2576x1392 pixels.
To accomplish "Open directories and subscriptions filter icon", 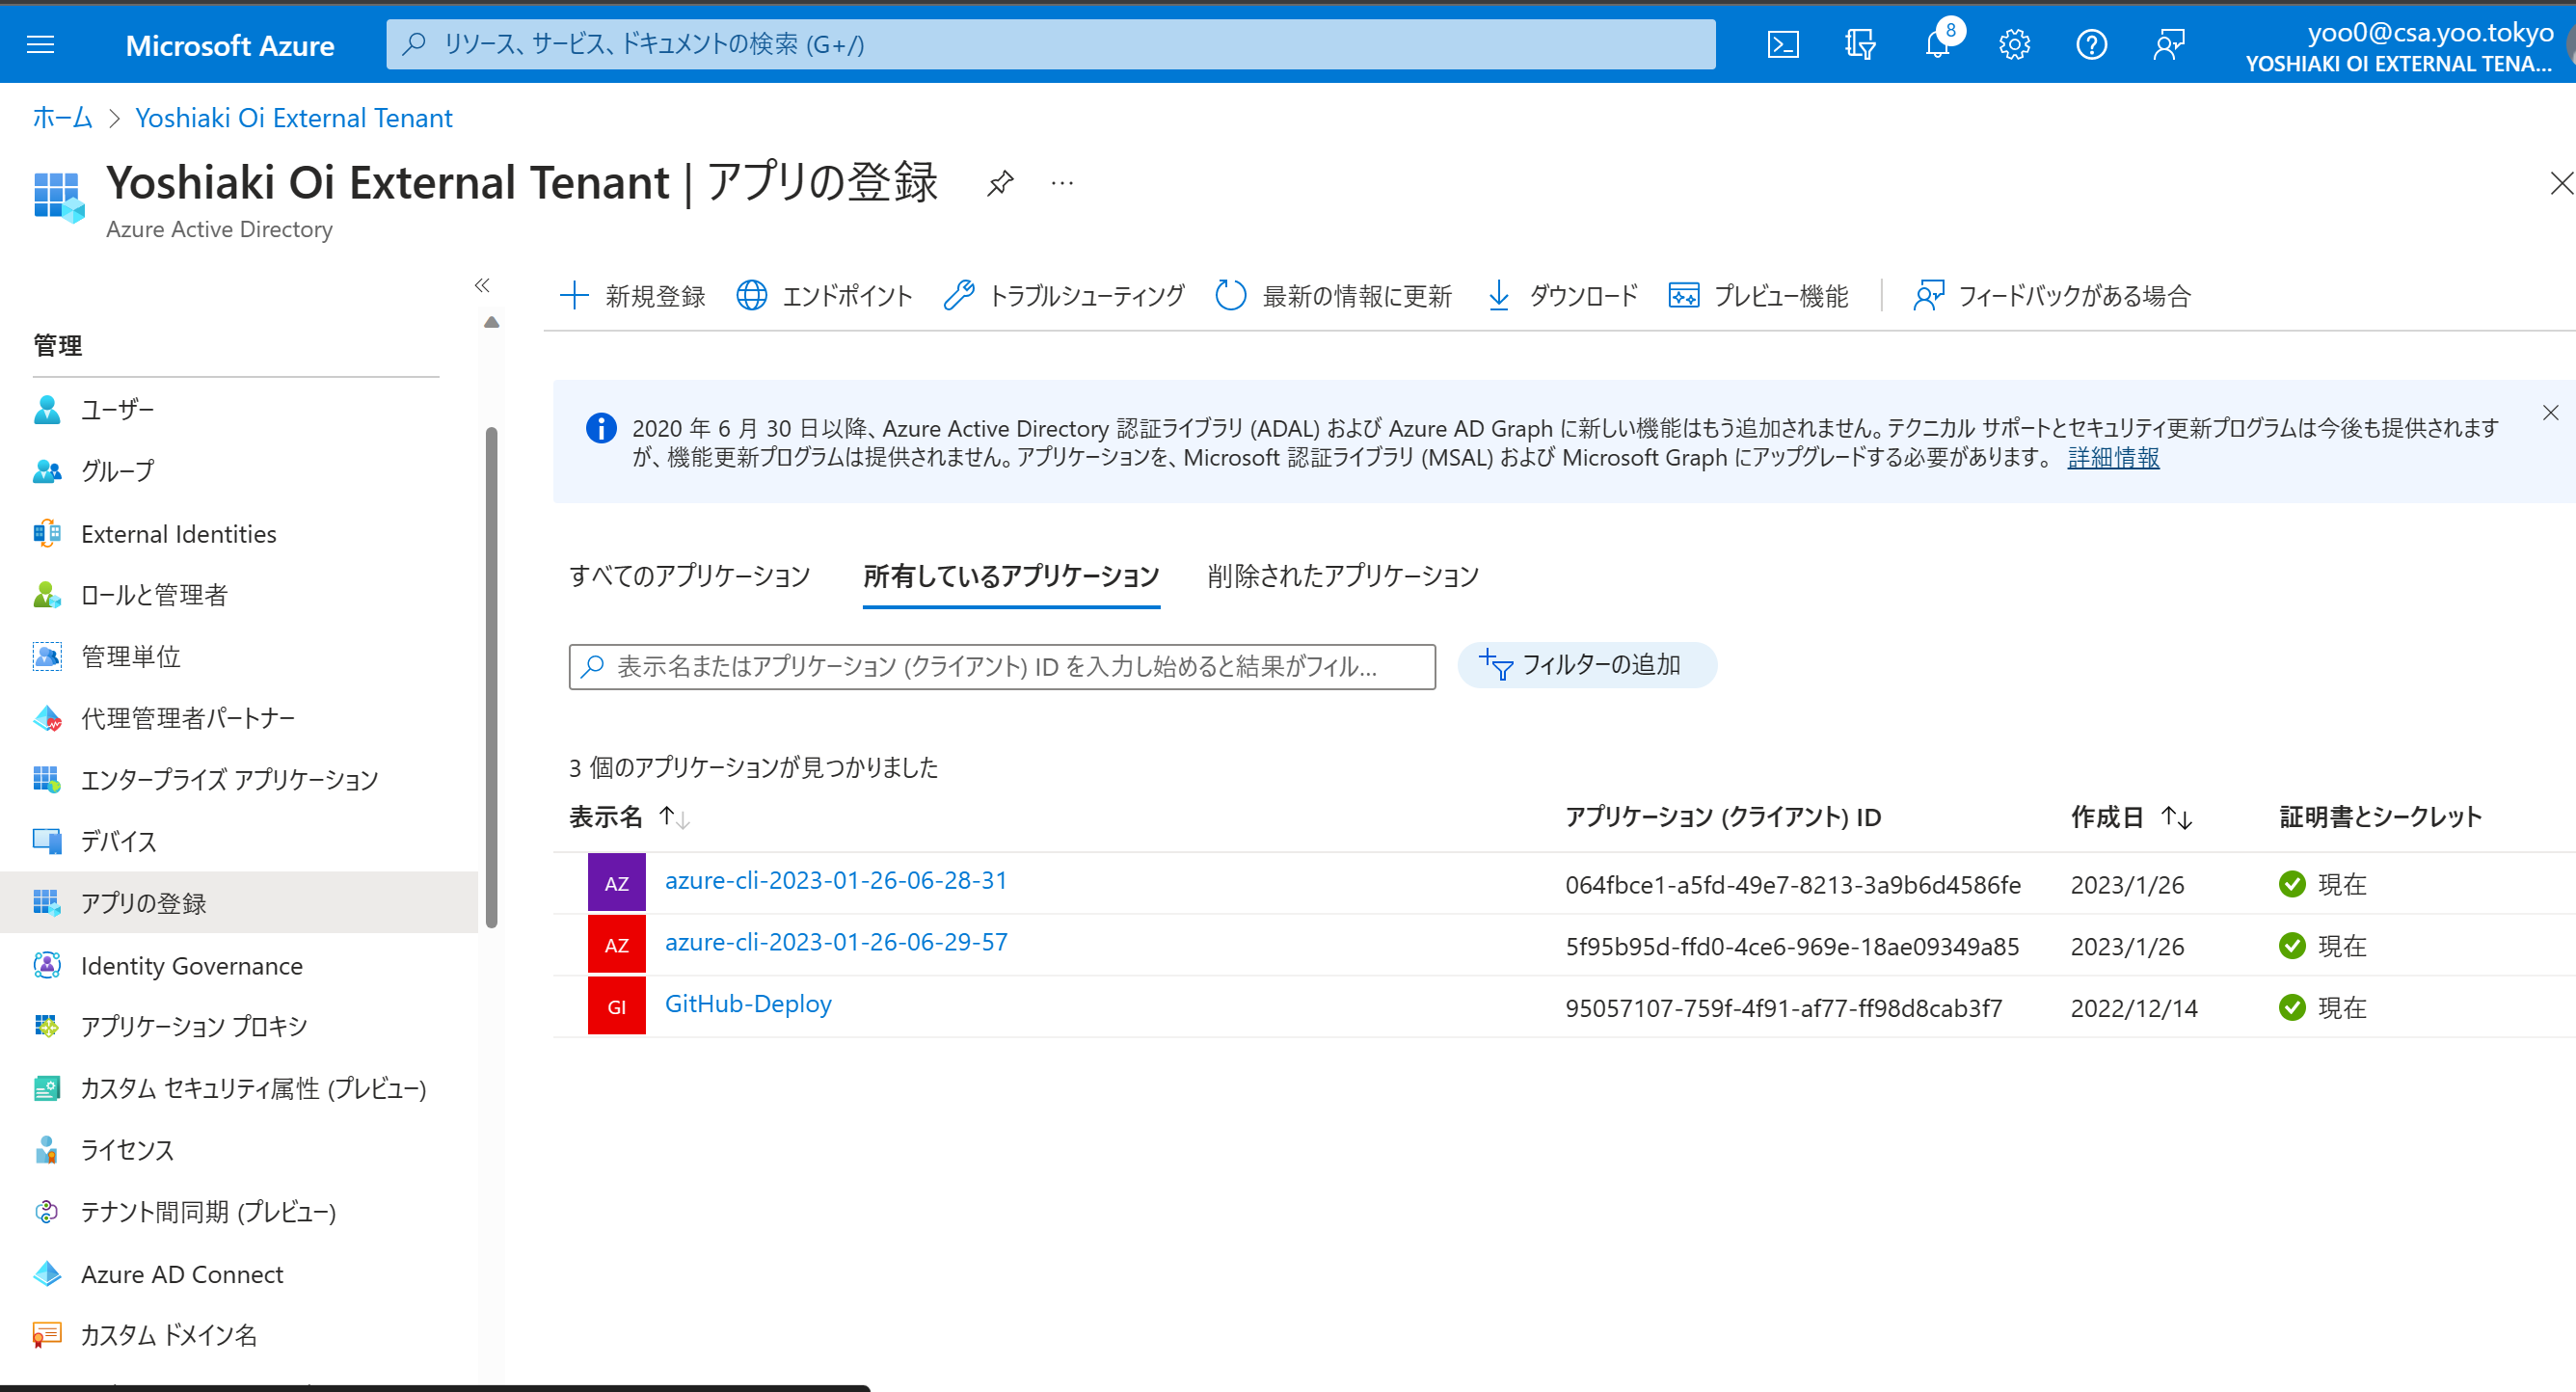I will tap(1860, 44).
